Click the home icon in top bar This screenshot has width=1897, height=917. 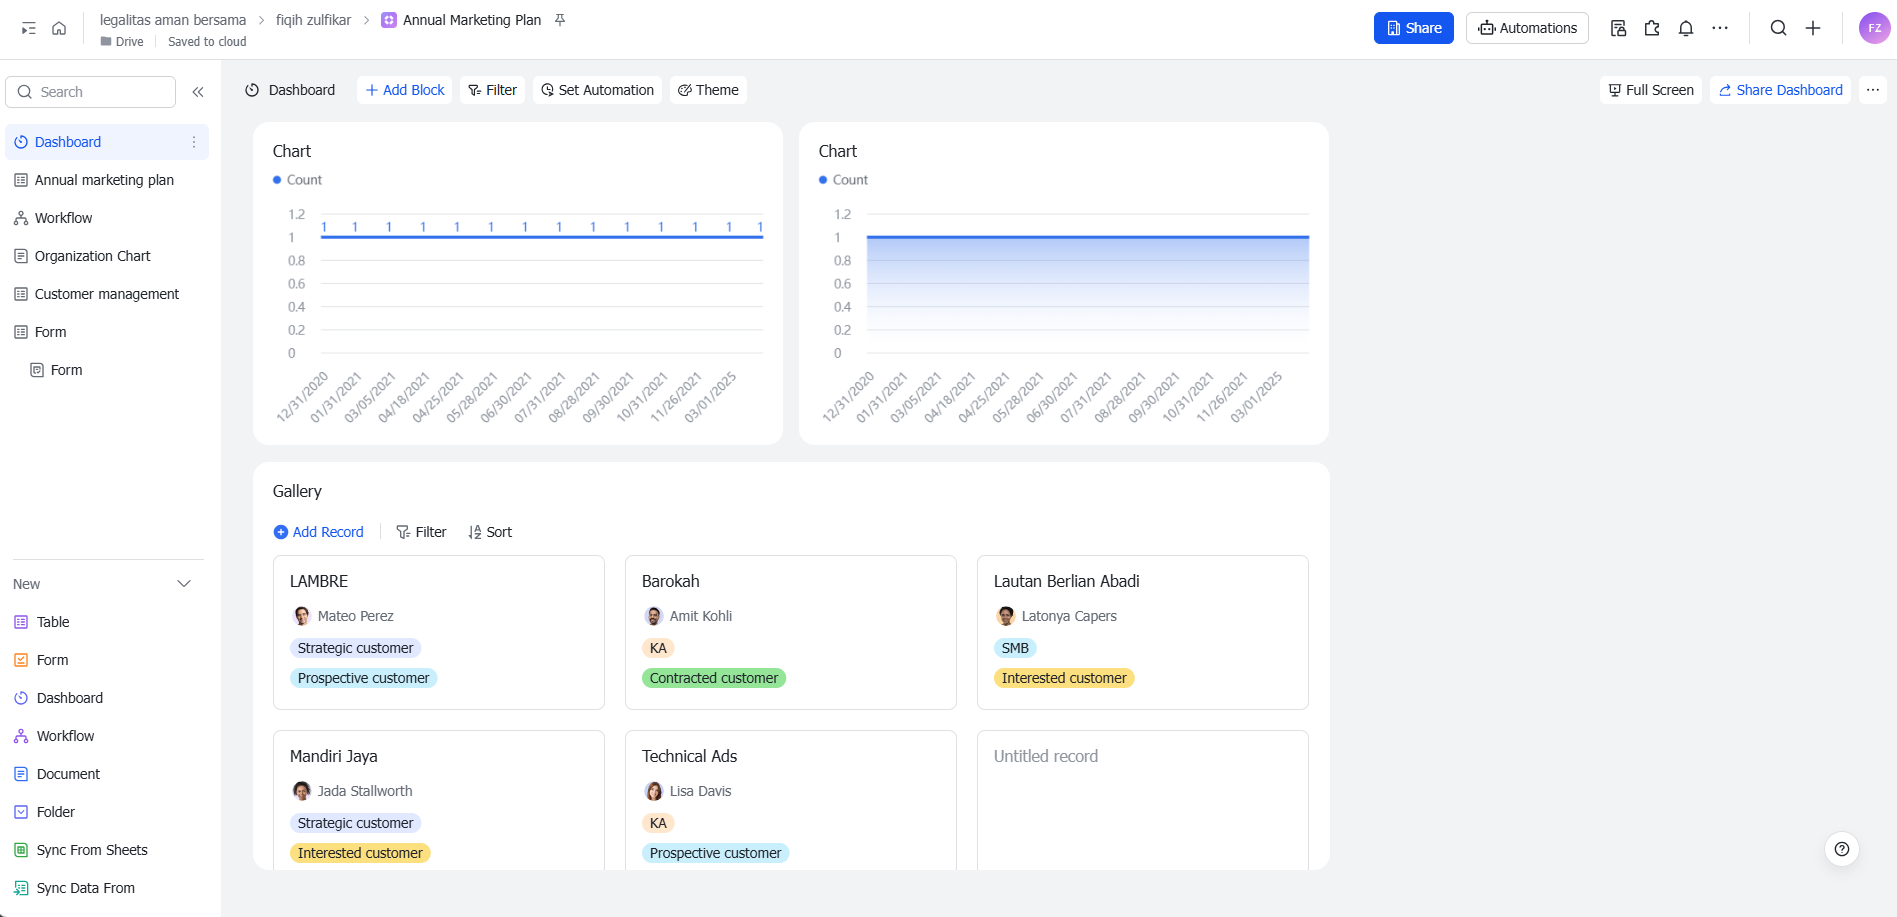coord(59,28)
